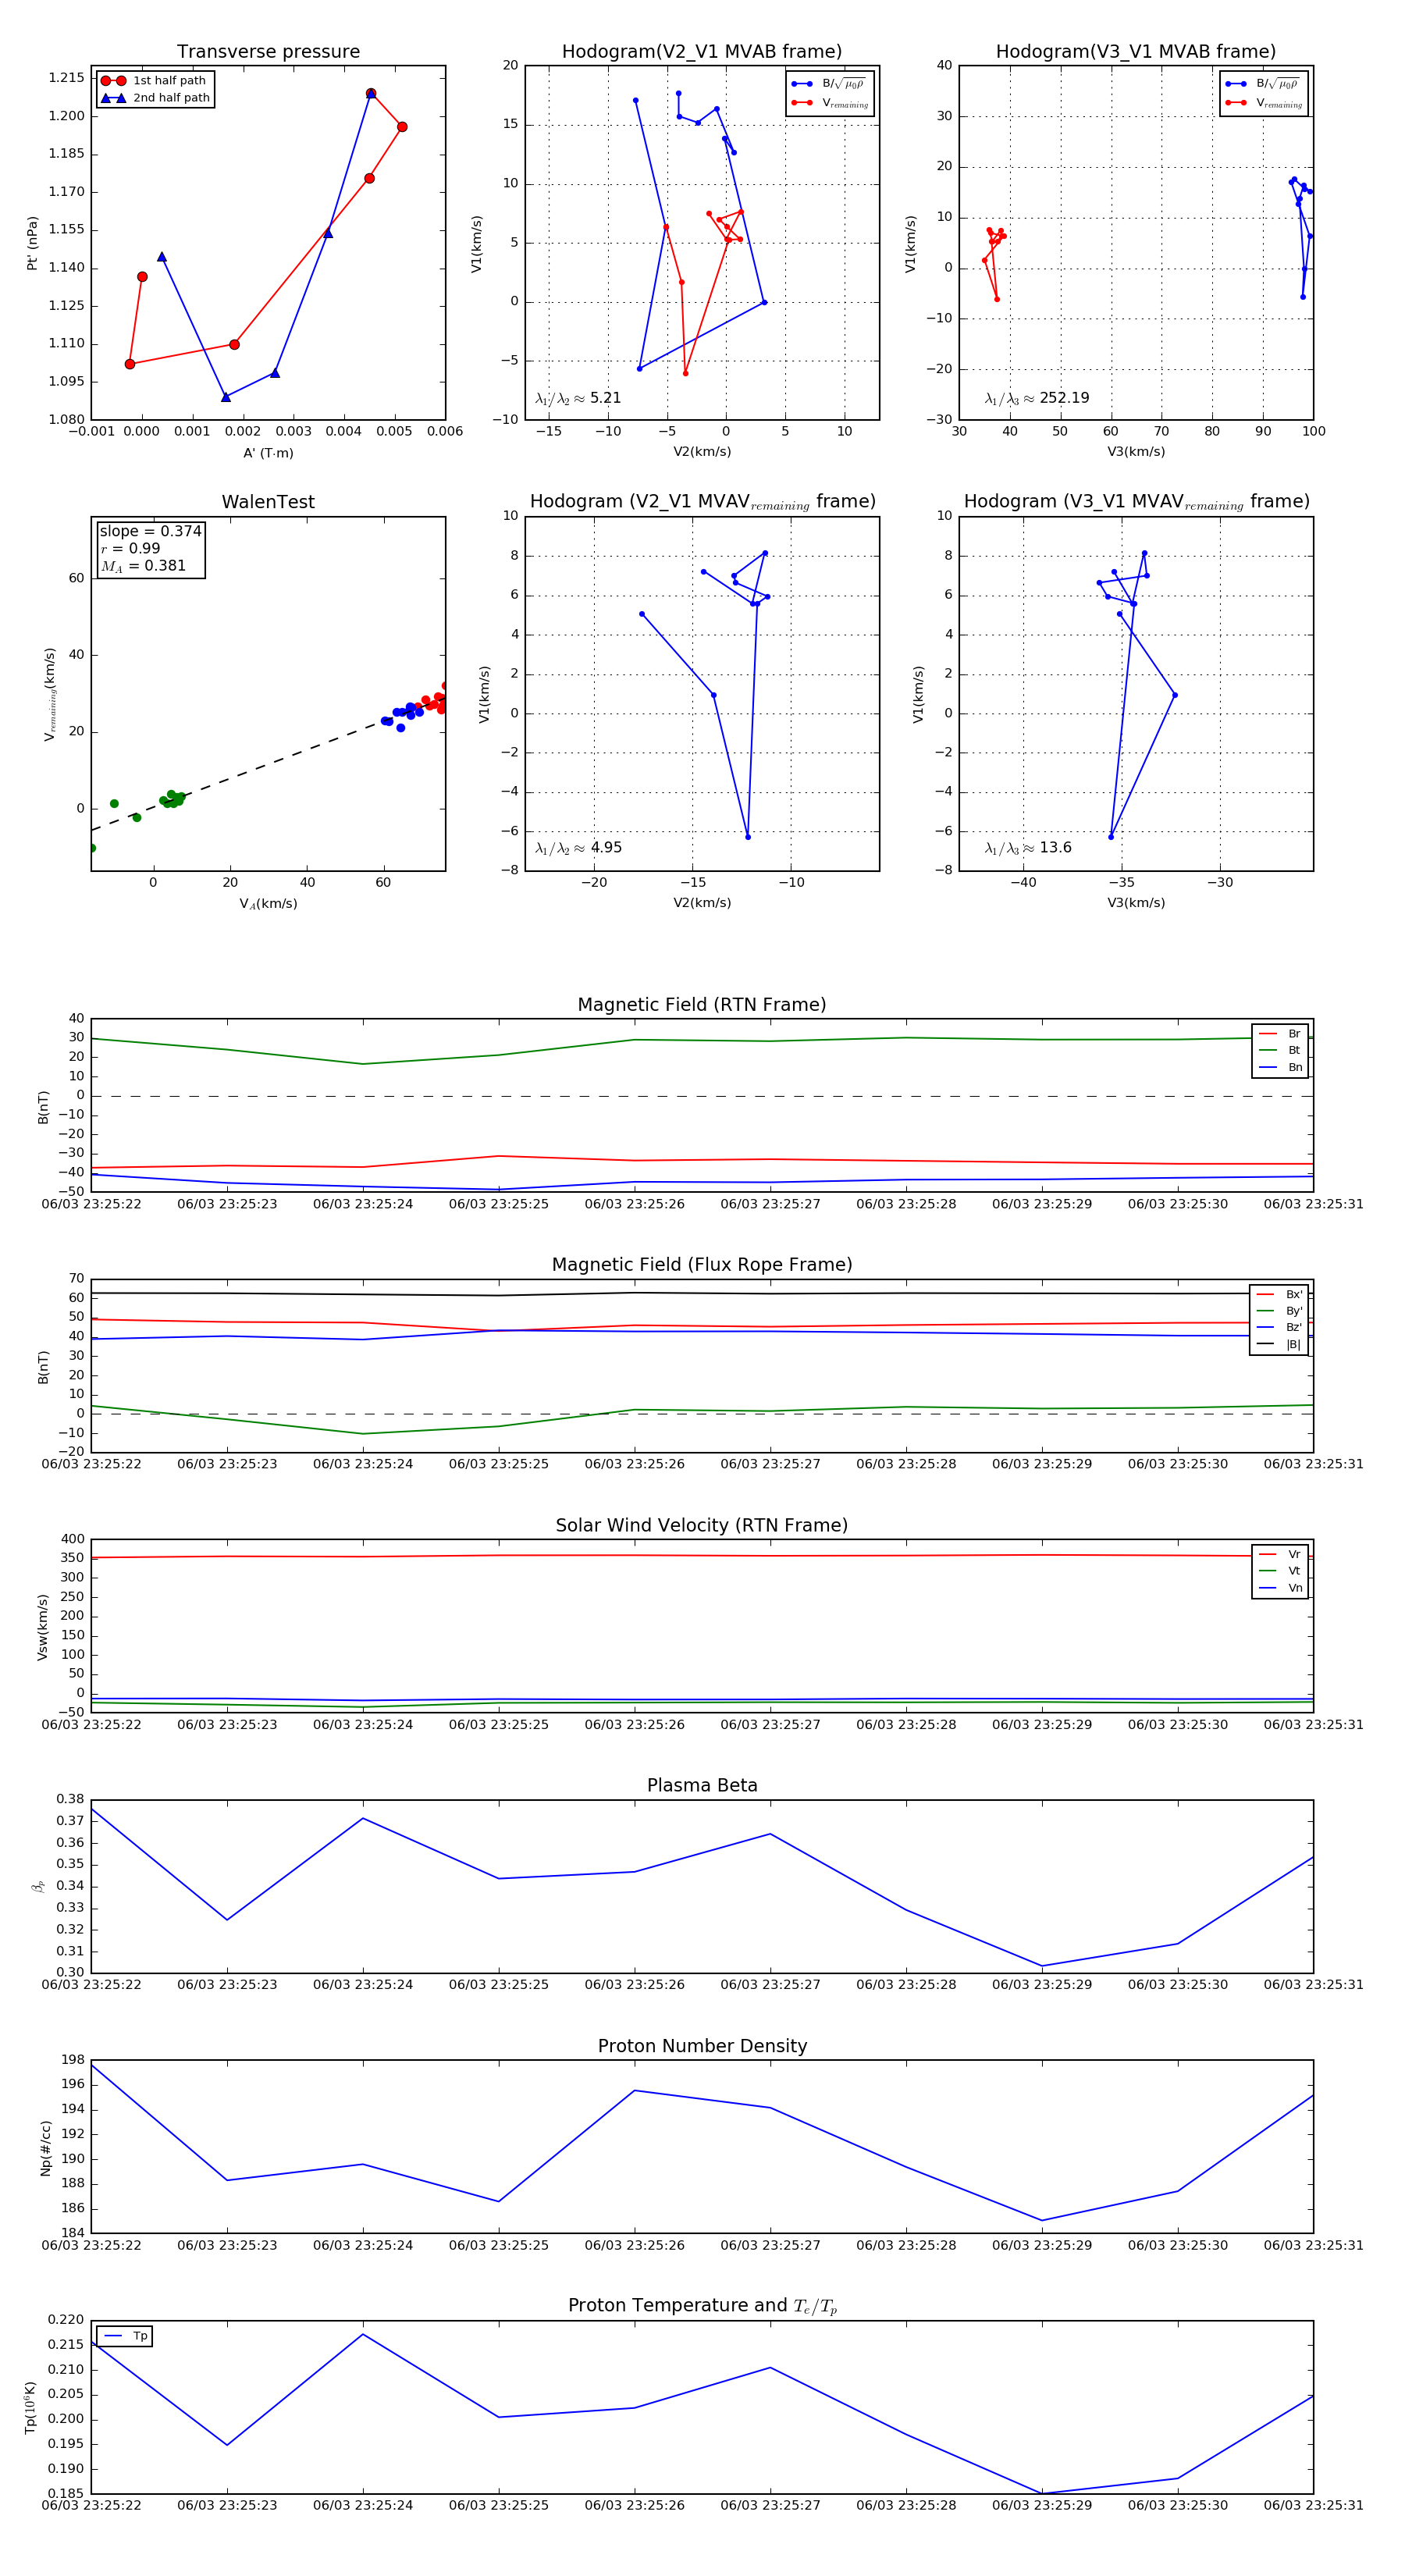
Task: Click "06/03 23:25:31" tick under Proton Temperature plot
Action: [x=1313, y=2505]
